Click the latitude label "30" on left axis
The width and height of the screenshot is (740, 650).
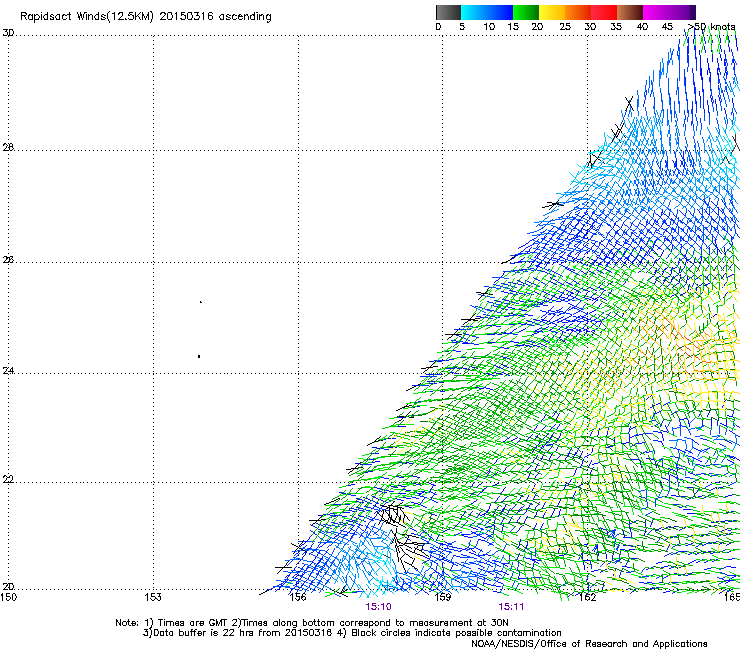point(8,33)
